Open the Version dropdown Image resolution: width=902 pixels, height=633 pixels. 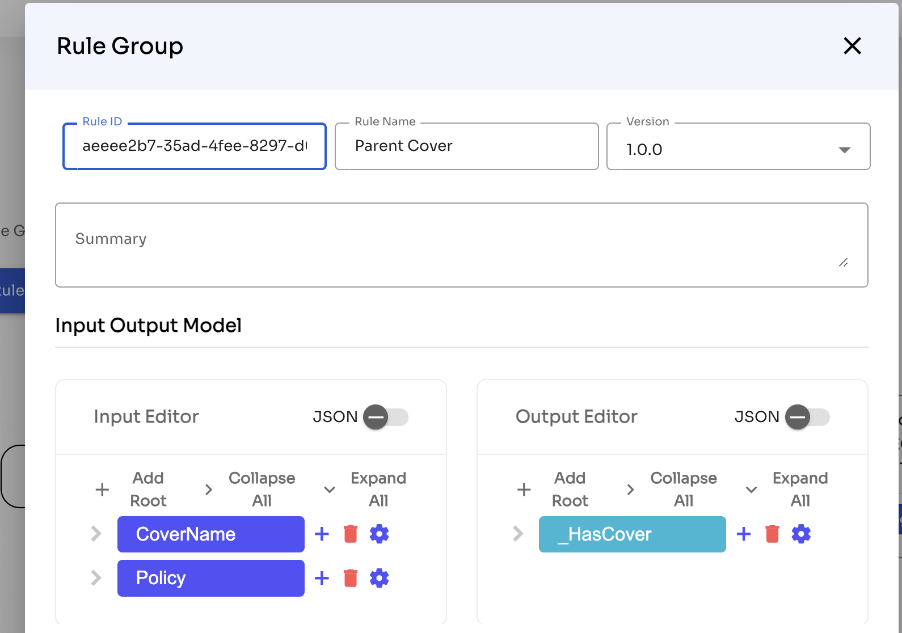[738, 149]
